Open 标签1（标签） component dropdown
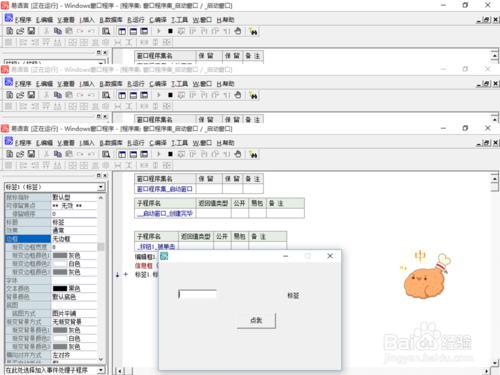The width and height of the screenshot is (500, 375). (x=101, y=187)
